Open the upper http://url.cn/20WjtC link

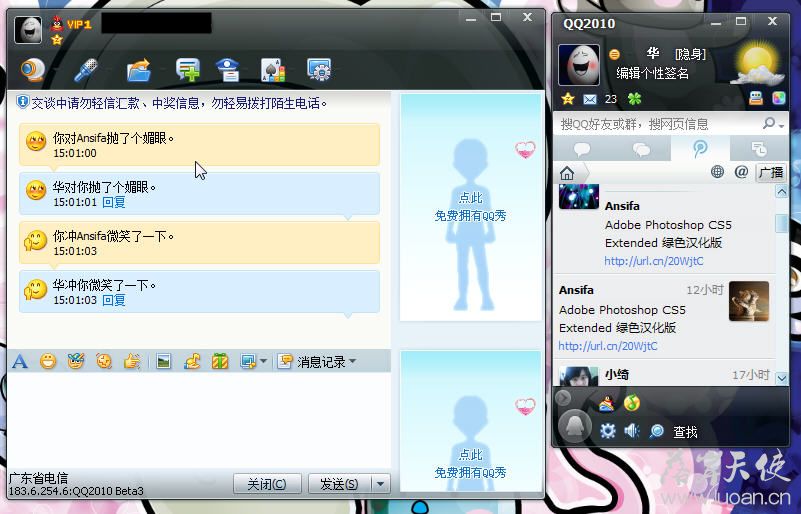pos(653,261)
